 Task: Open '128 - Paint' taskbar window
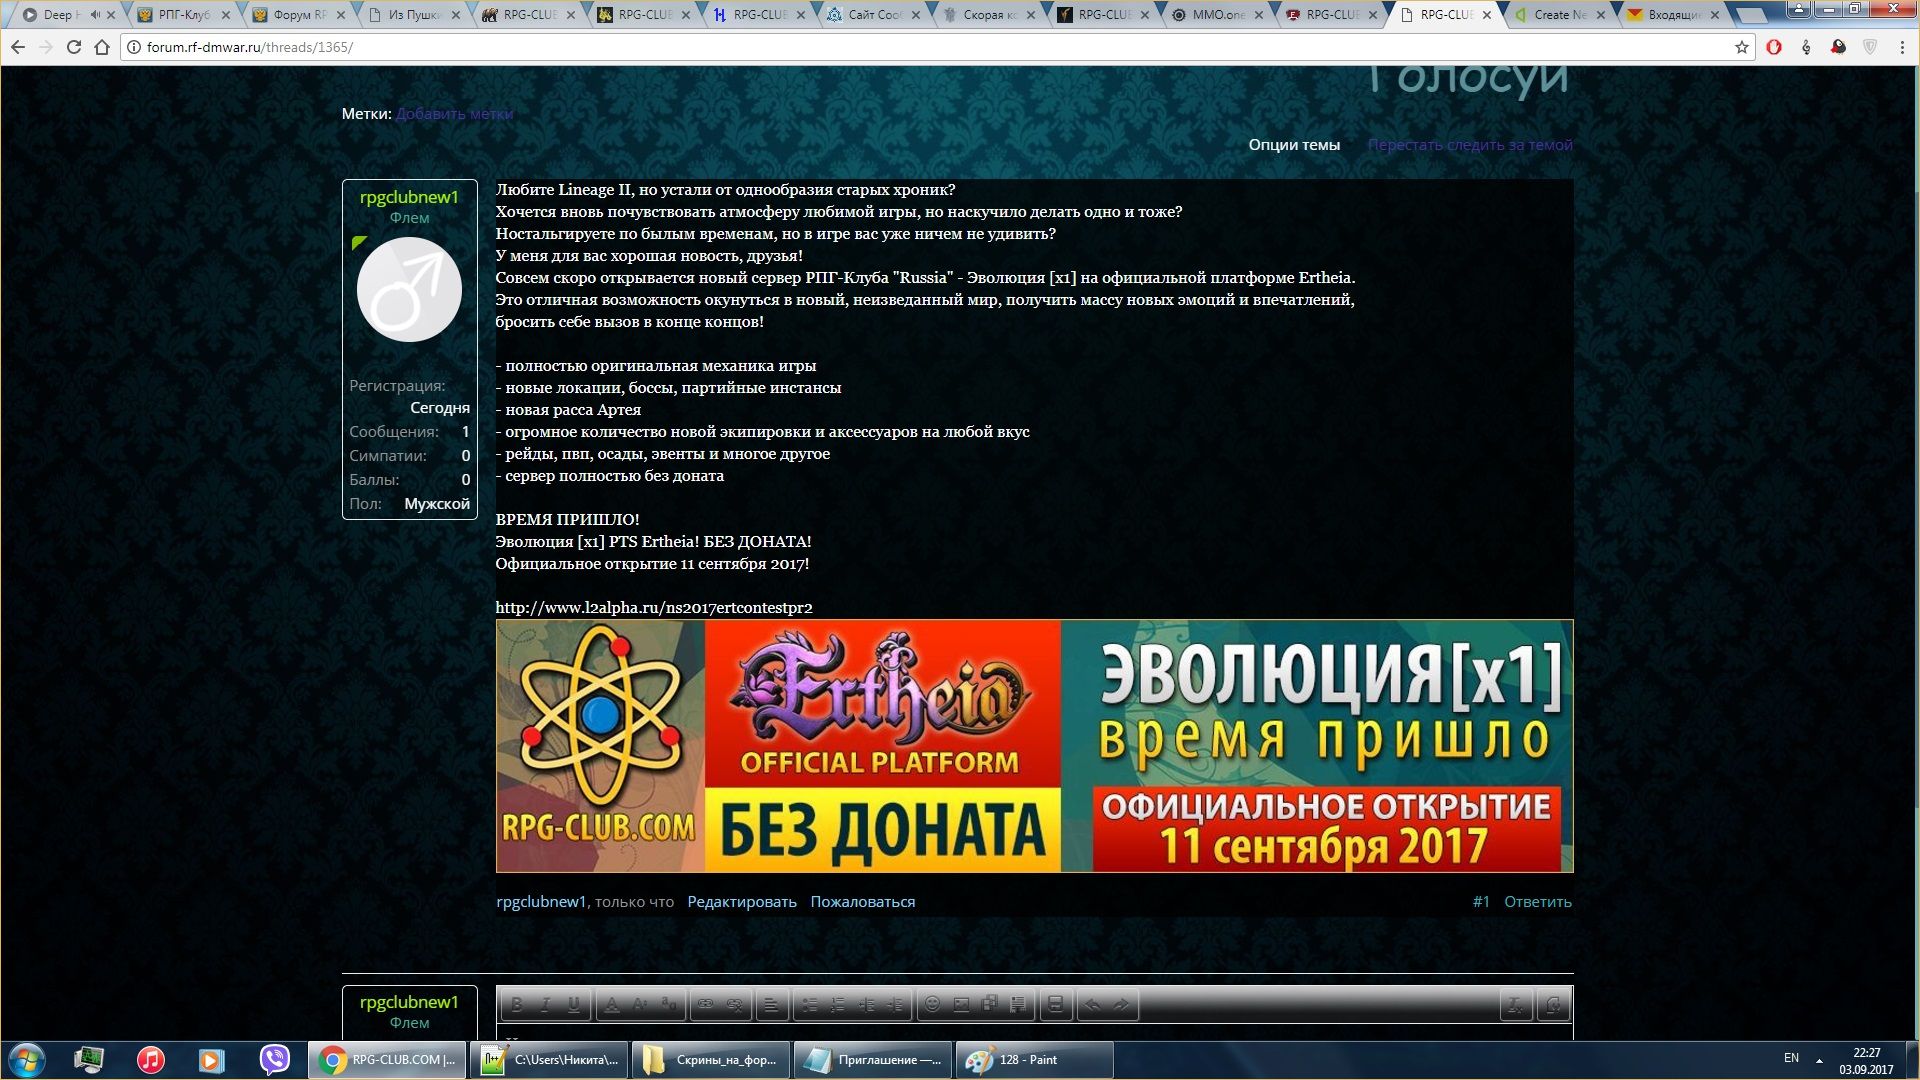[x=1035, y=1060]
